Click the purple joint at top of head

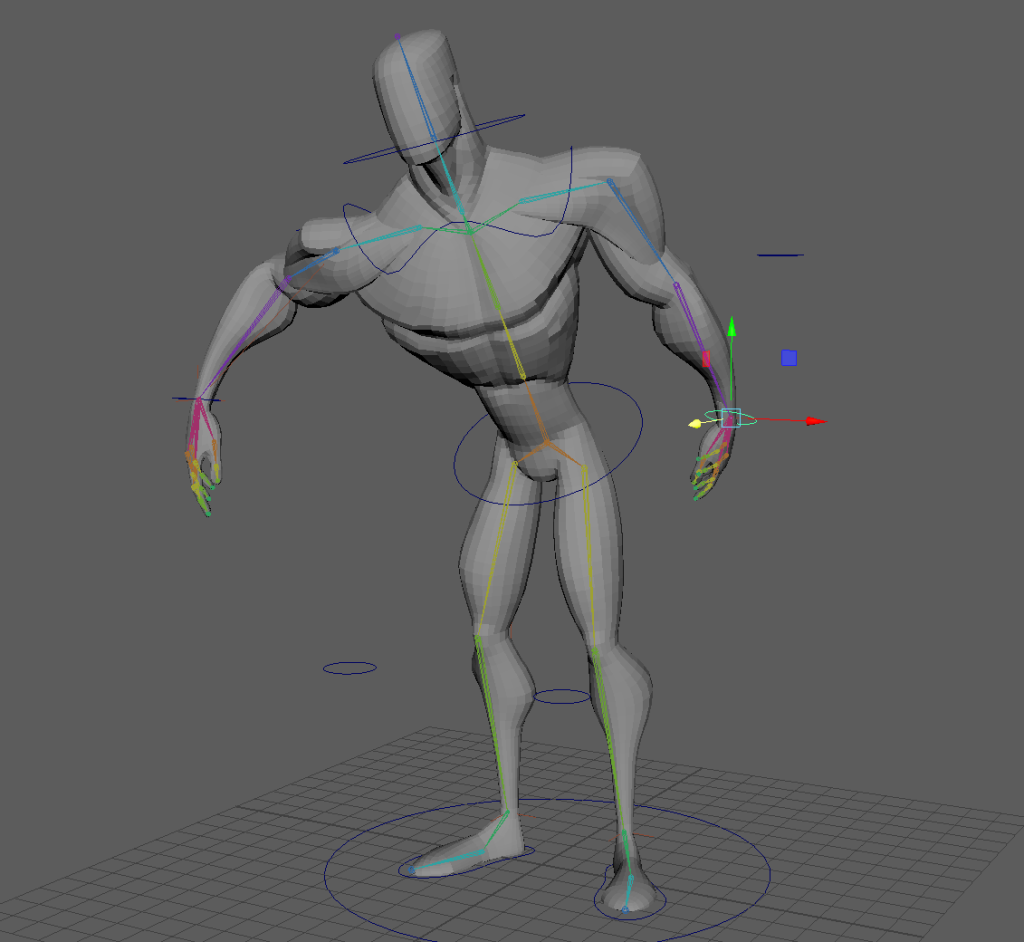(x=397, y=37)
